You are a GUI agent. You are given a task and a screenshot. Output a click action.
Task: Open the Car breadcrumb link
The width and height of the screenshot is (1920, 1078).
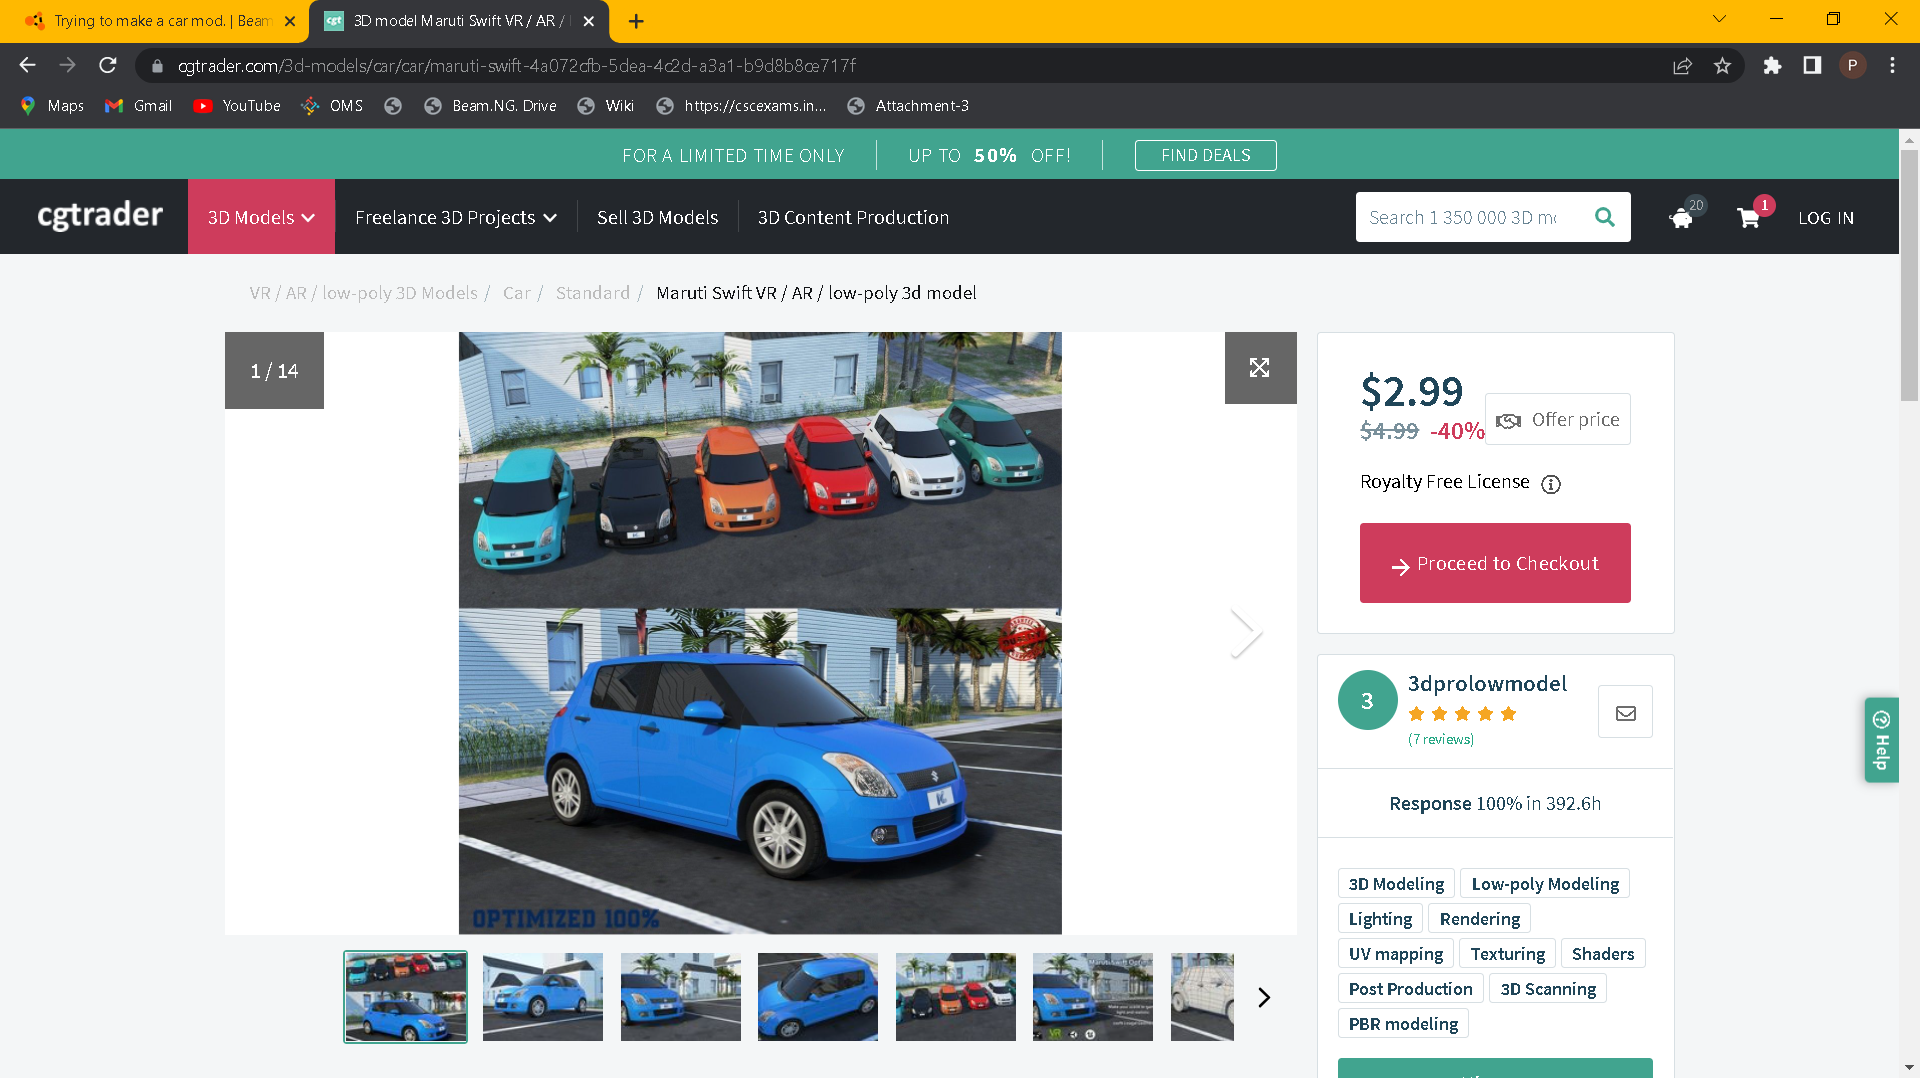pyautogui.click(x=517, y=293)
